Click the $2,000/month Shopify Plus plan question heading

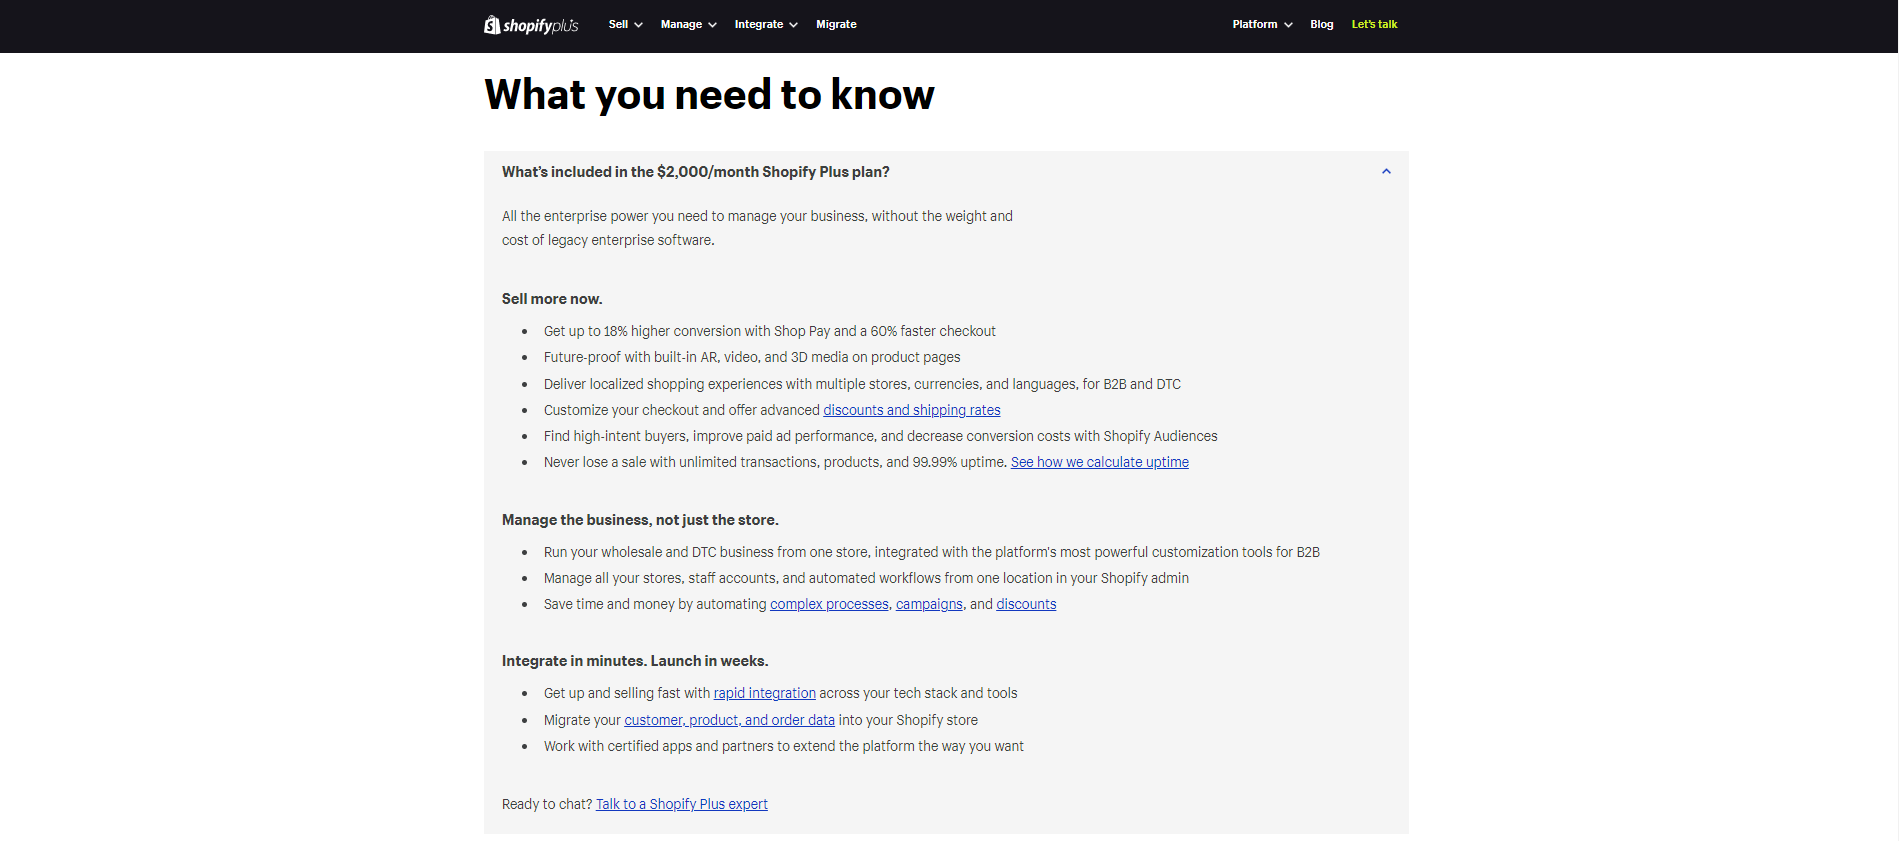pyautogui.click(x=696, y=172)
